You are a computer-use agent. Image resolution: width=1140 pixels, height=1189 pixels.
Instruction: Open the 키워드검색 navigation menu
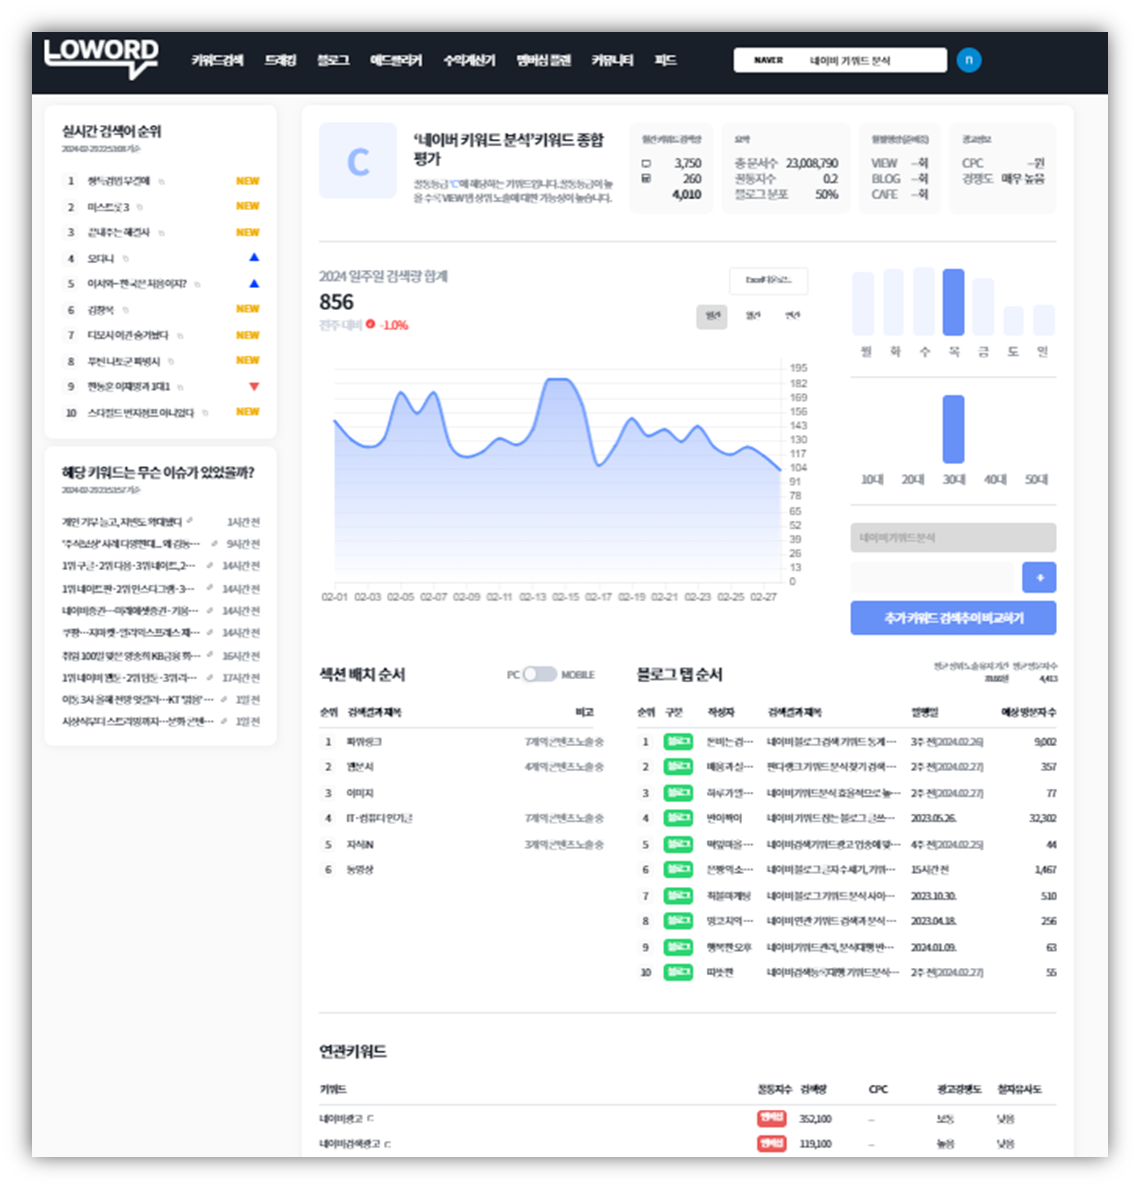217,60
